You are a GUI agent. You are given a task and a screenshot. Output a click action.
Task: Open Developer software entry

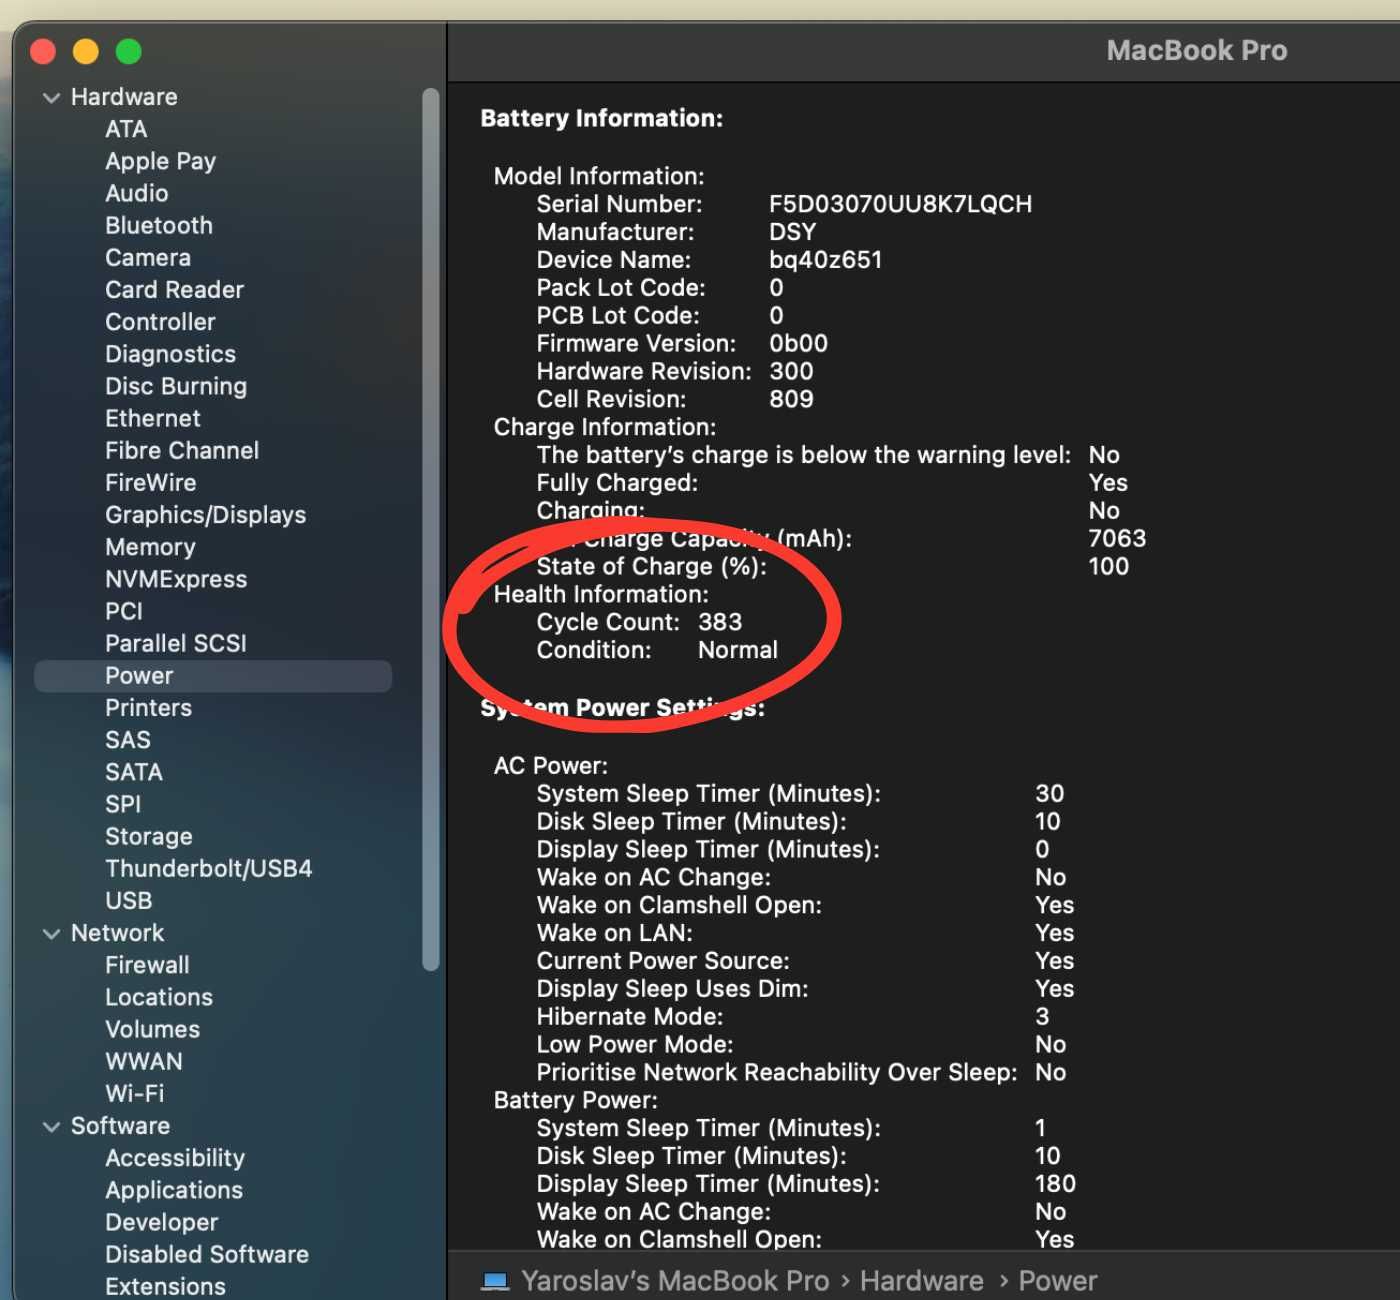161,1222
